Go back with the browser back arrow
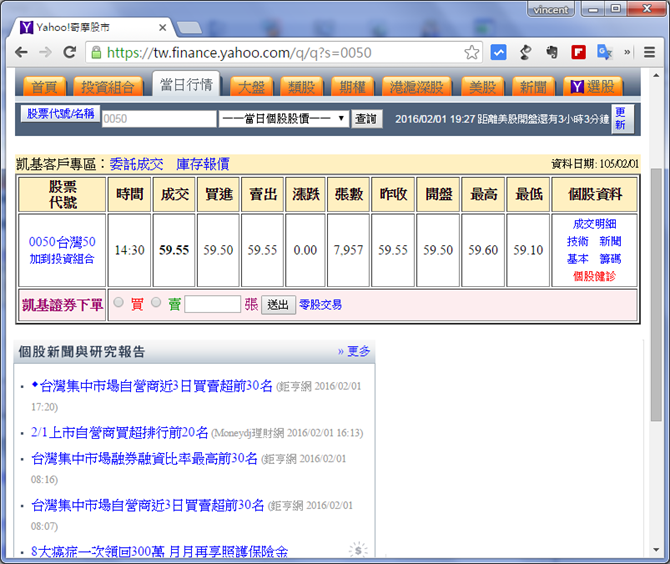The width and height of the screenshot is (670, 564). click(21, 53)
